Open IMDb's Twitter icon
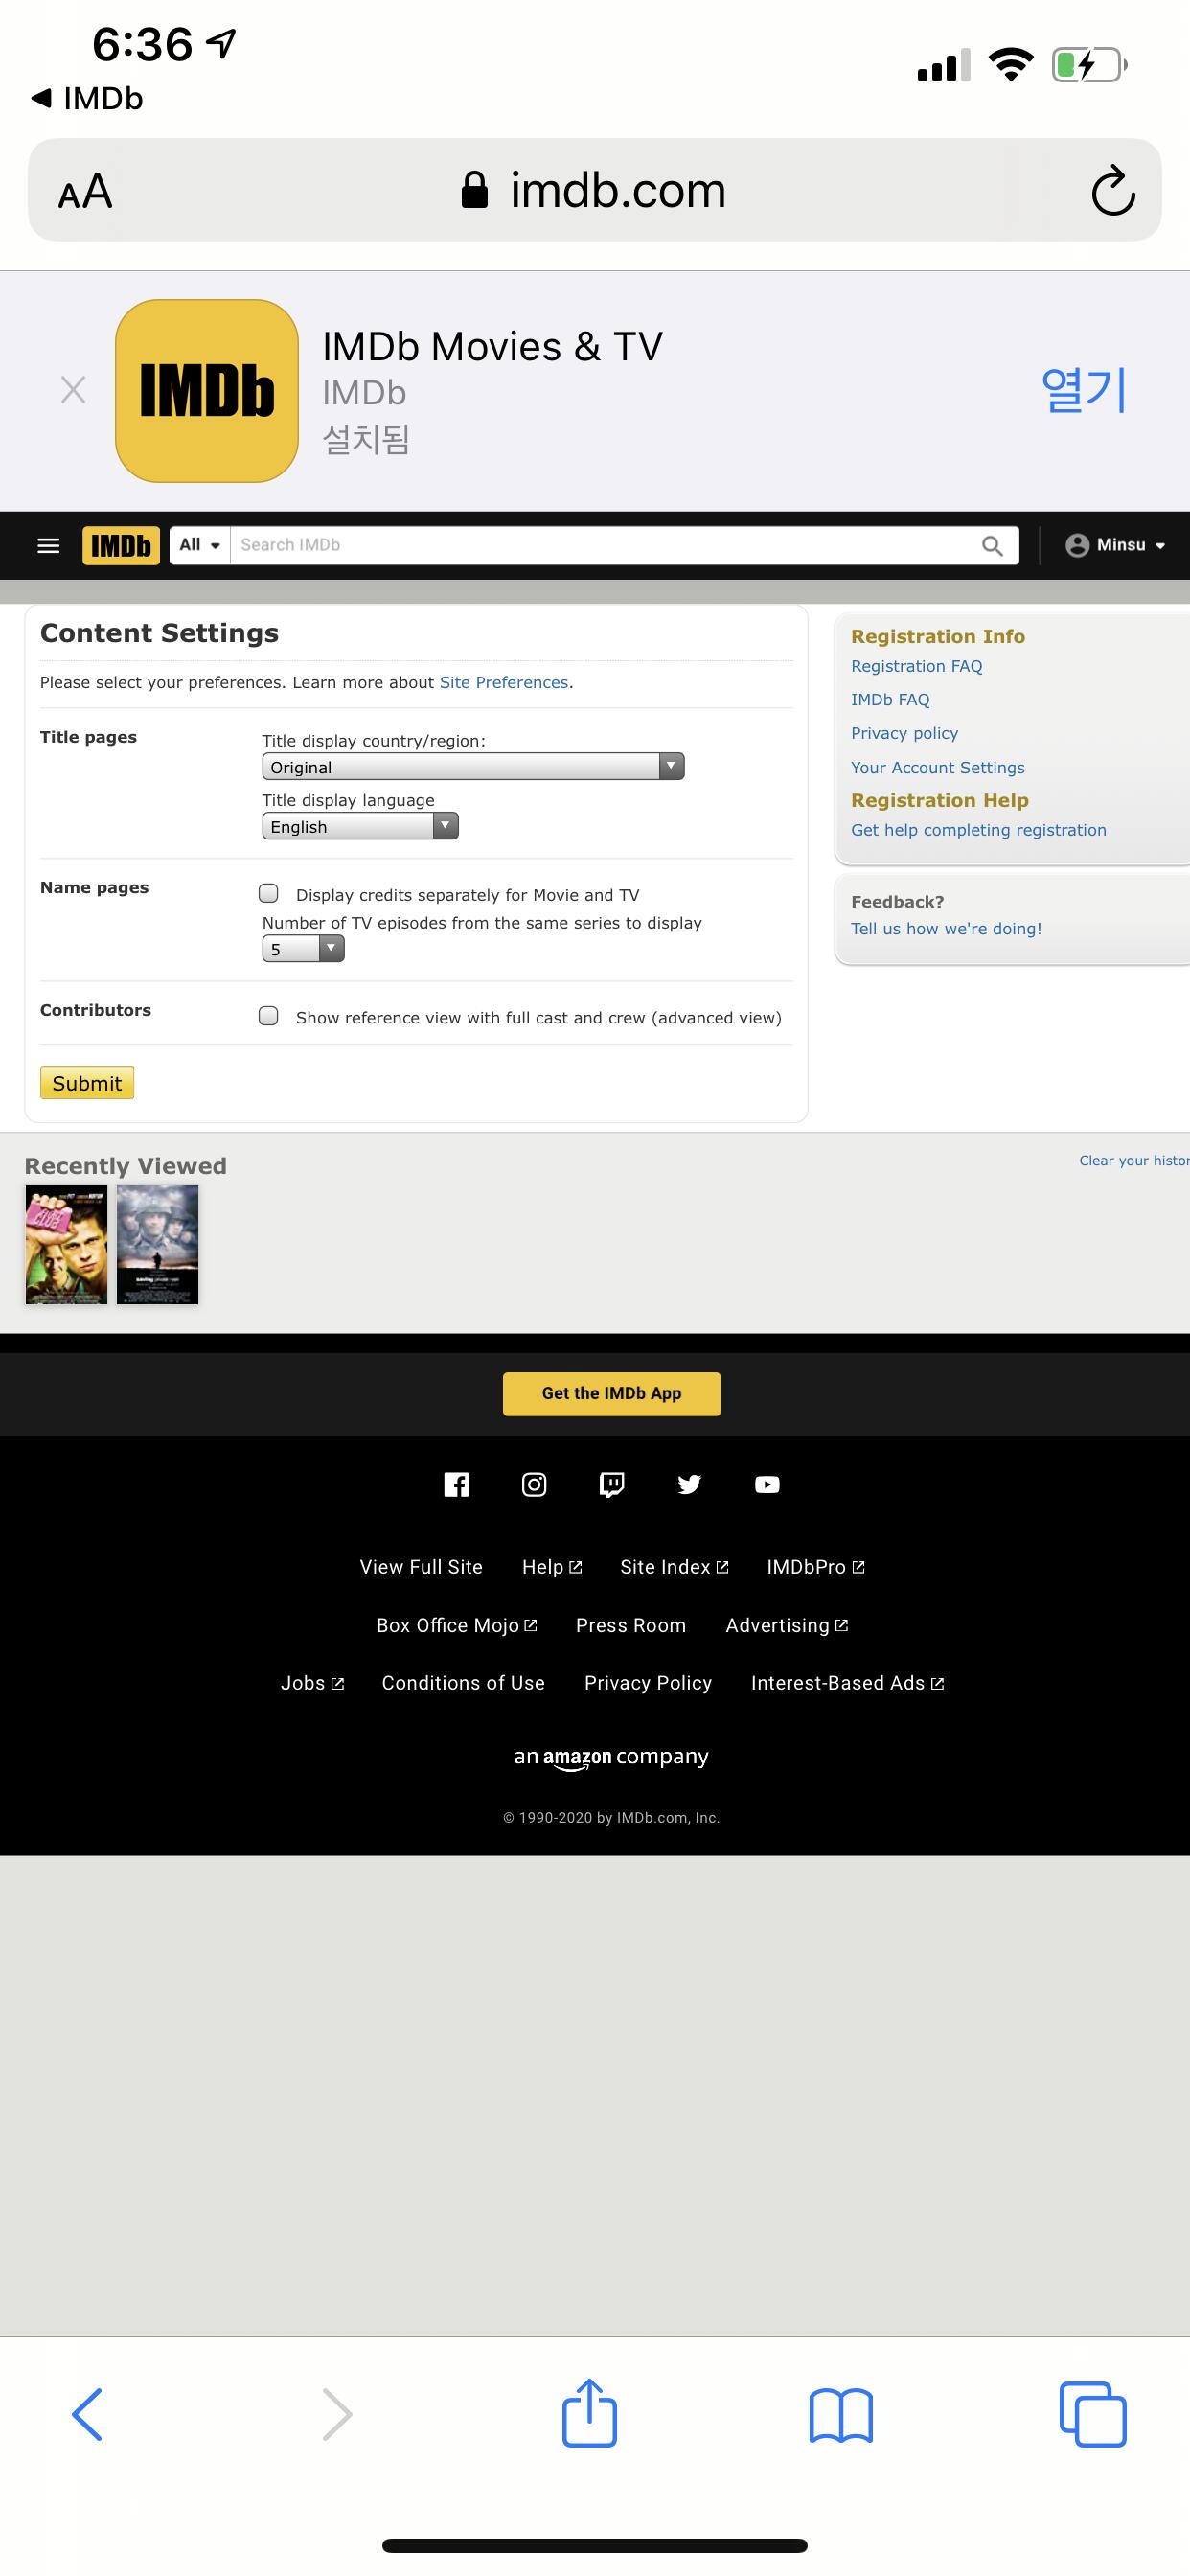The height and width of the screenshot is (2576, 1190). [x=689, y=1485]
